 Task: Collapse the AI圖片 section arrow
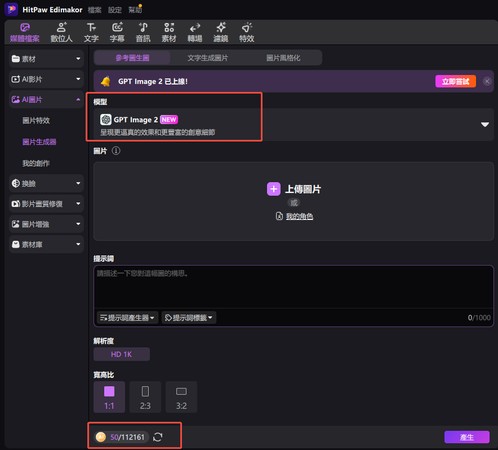tap(78, 99)
